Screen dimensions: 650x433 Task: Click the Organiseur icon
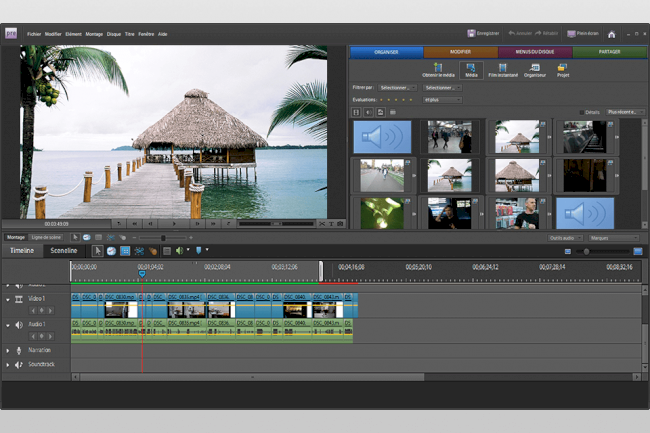pos(535,67)
